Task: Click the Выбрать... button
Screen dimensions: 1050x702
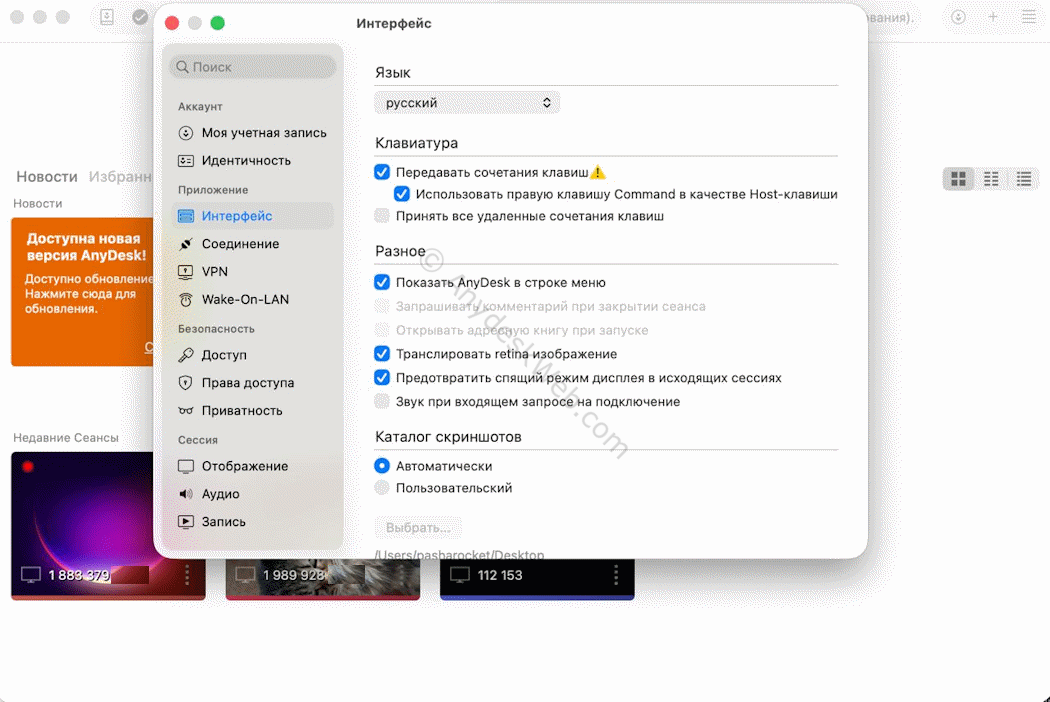Action: (x=418, y=528)
